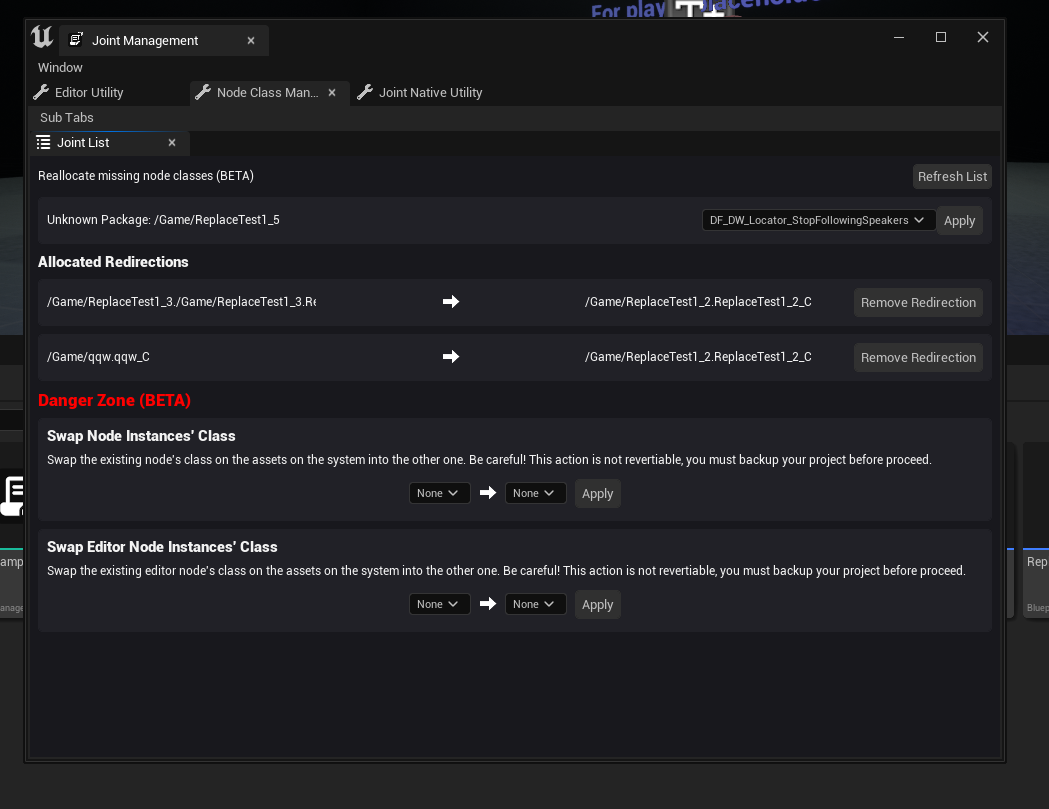The height and width of the screenshot is (809, 1049).
Task: Click the Editor Utility wrench icon
Action: pyautogui.click(x=41, y=93)
